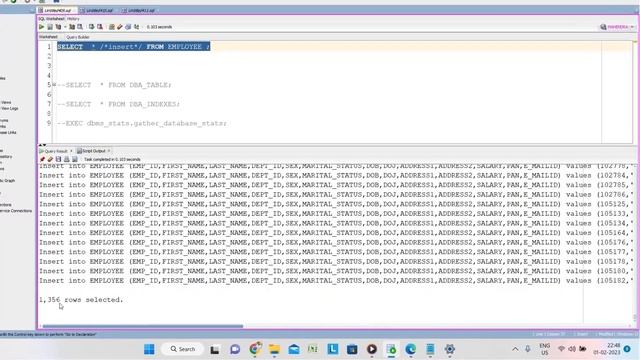This screenshot has width=640, height=360.
Task: Click the eraser icon in the worksheet toolbar
Action: point(120,27)
